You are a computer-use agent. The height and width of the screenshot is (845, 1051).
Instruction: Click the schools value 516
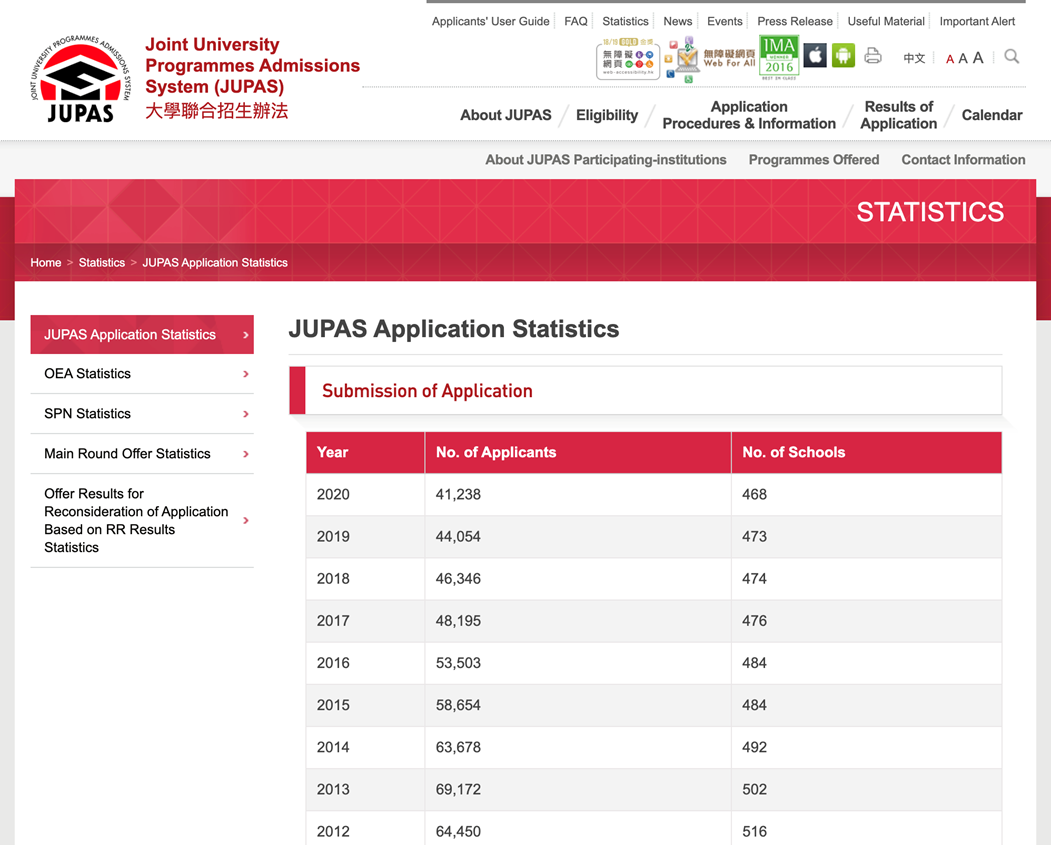coord(754,832)
